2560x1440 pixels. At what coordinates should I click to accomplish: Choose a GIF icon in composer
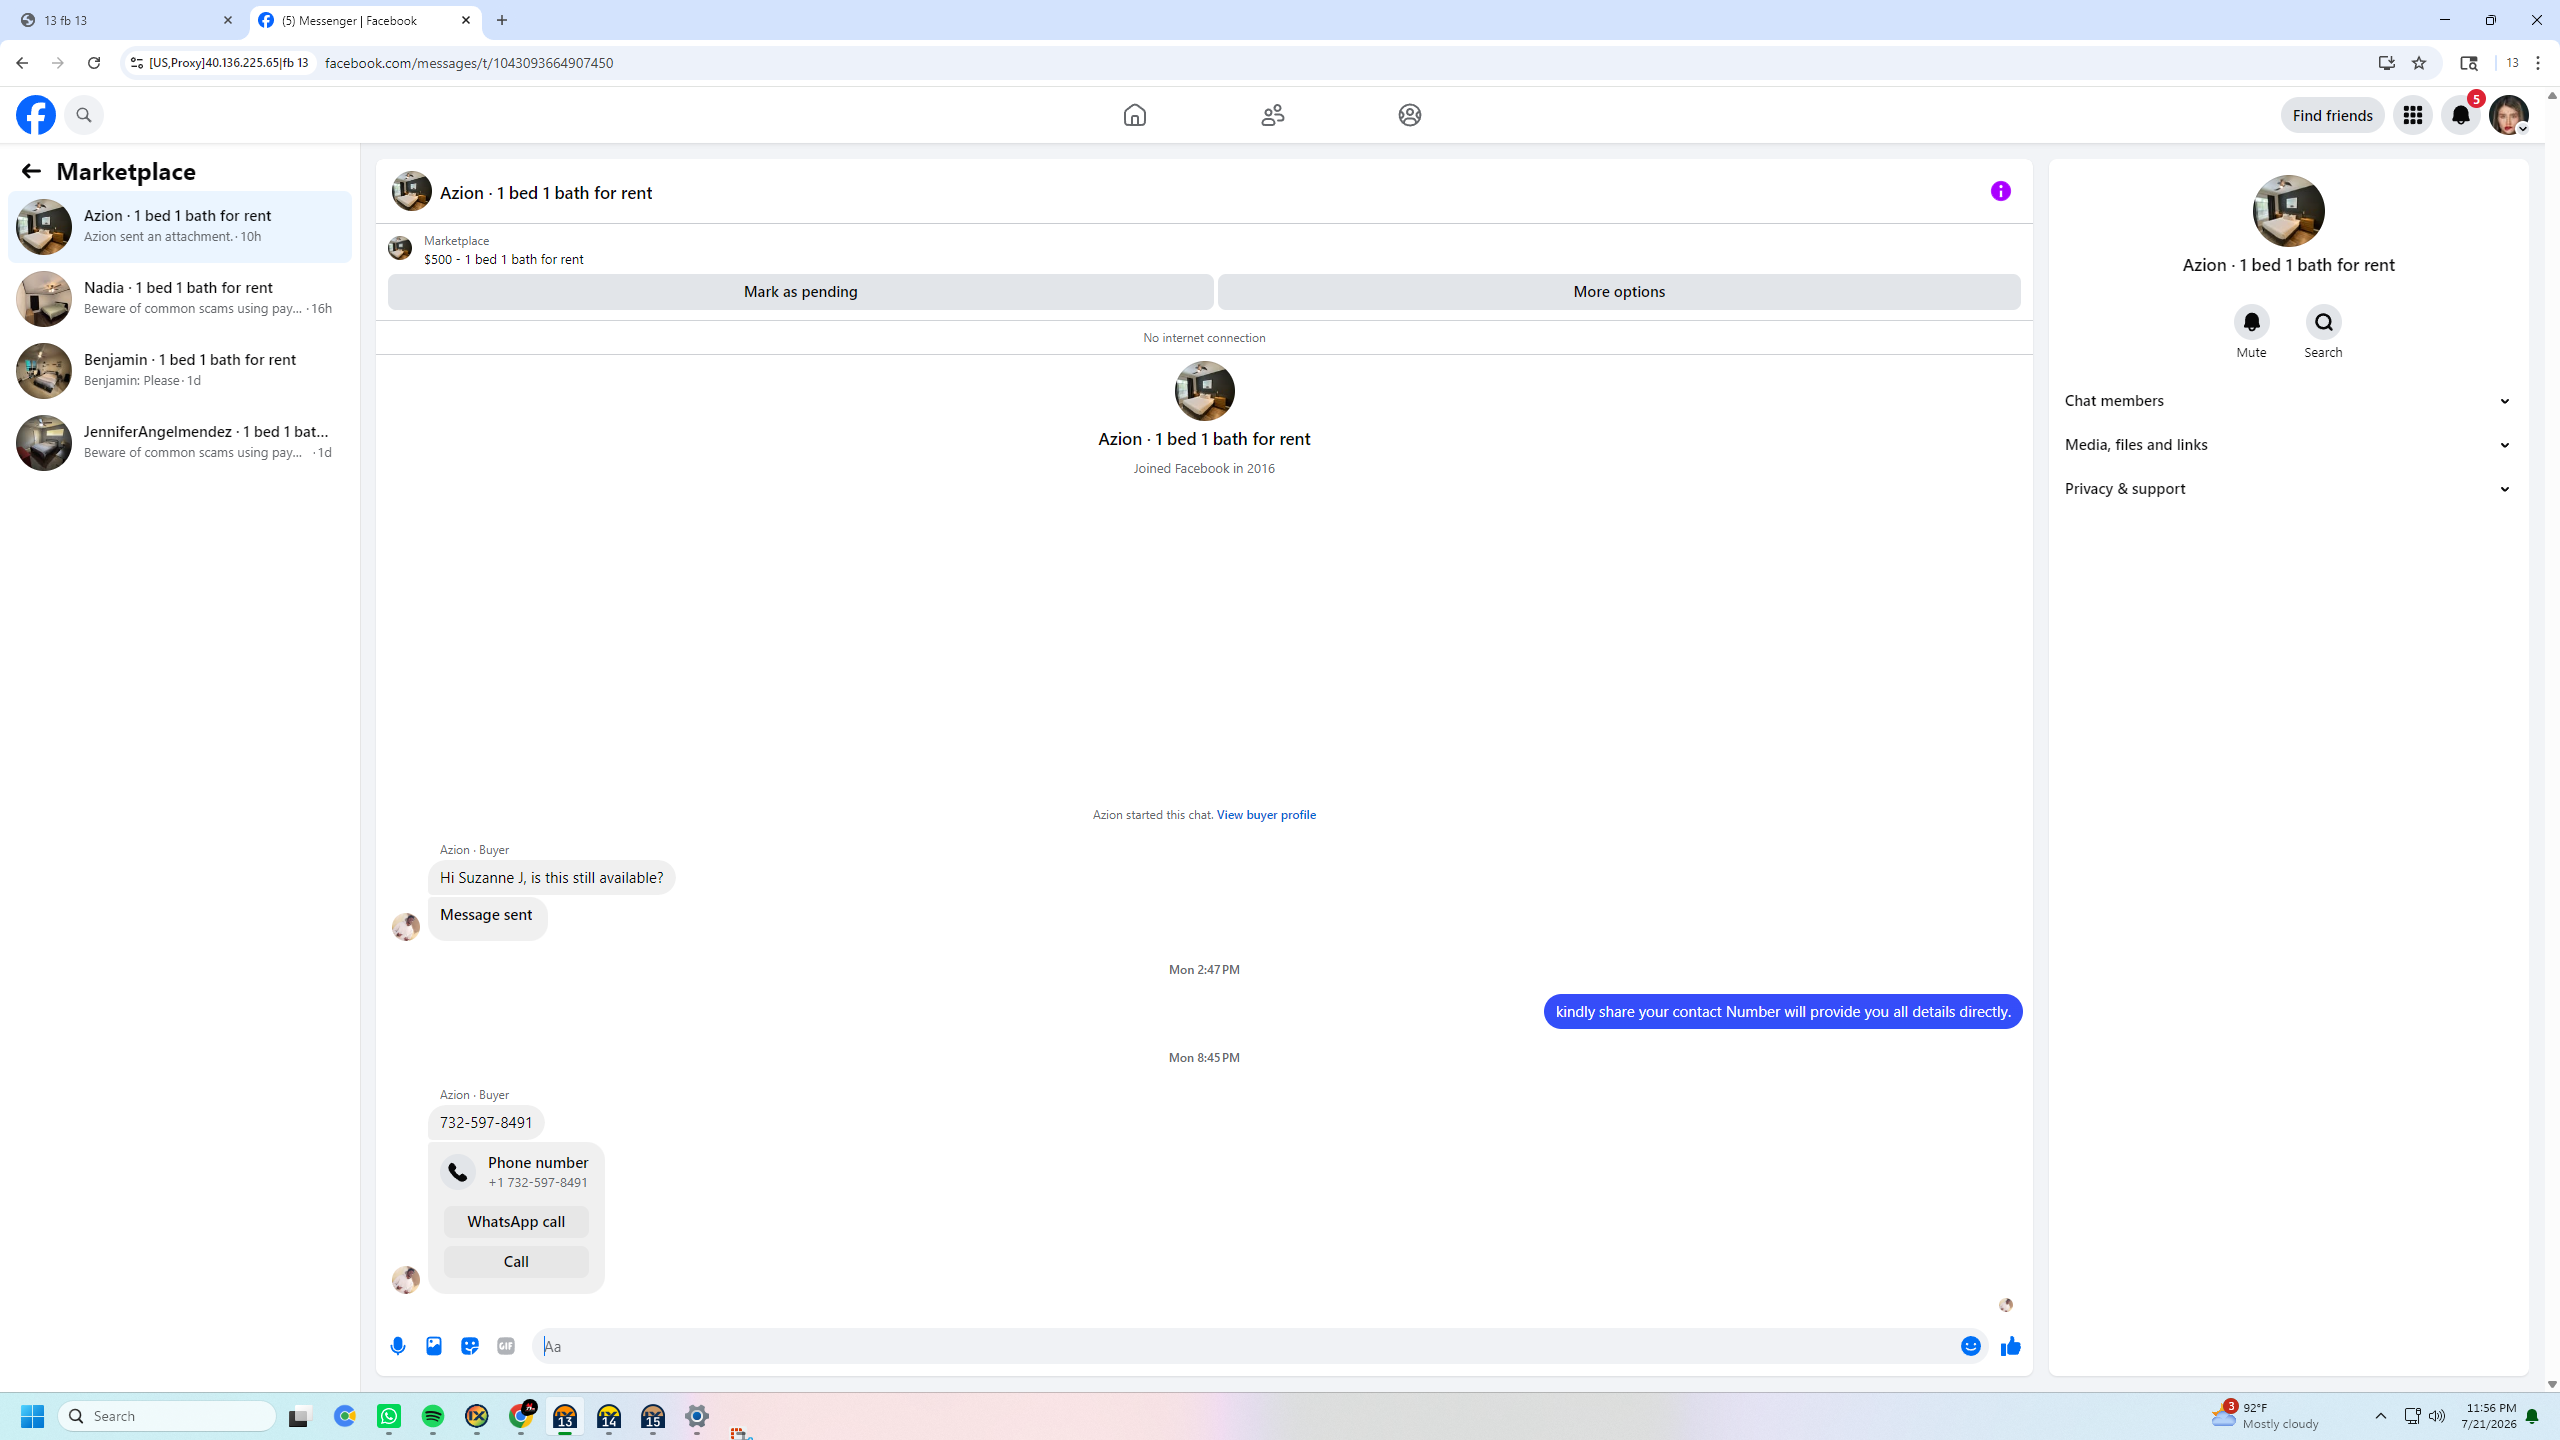click(506, 1346)
